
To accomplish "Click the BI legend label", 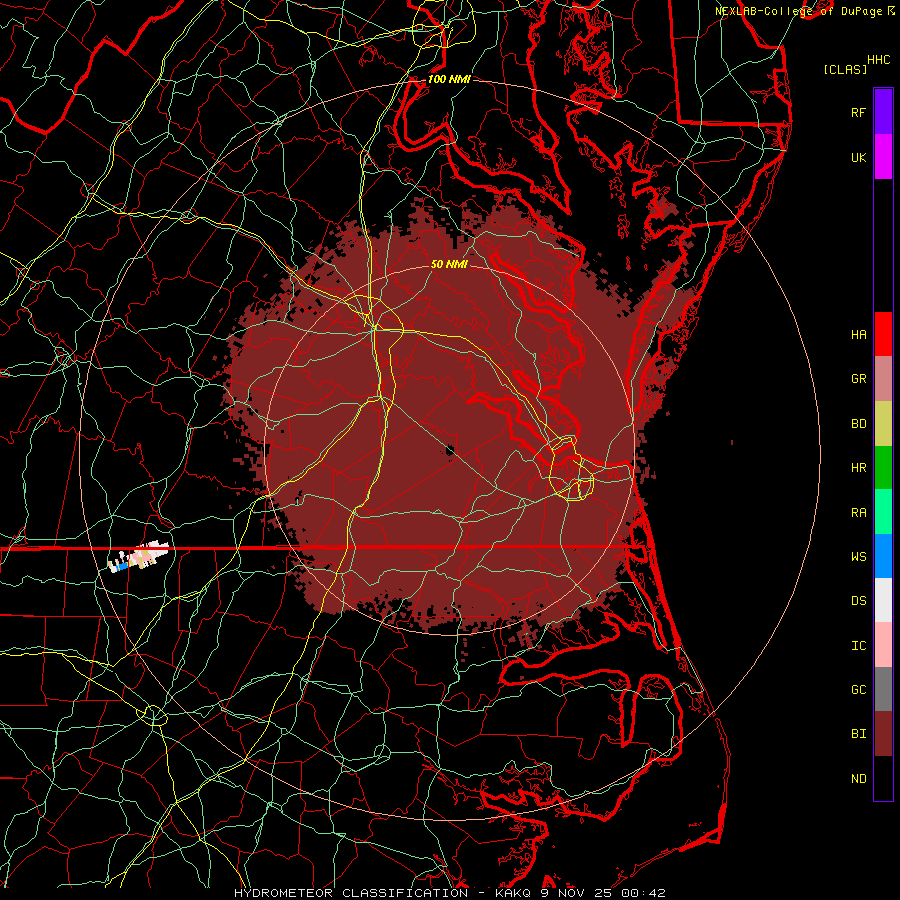I will pos(858,734).
